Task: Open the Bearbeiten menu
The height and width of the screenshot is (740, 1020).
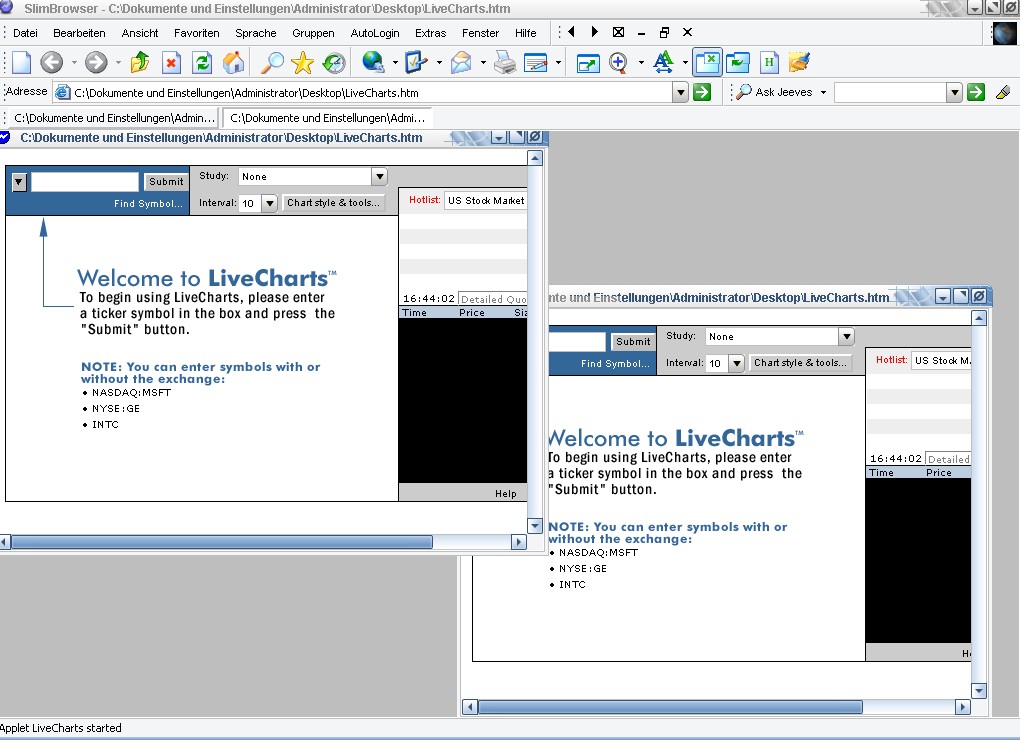Action: click(x=79, y=33)
